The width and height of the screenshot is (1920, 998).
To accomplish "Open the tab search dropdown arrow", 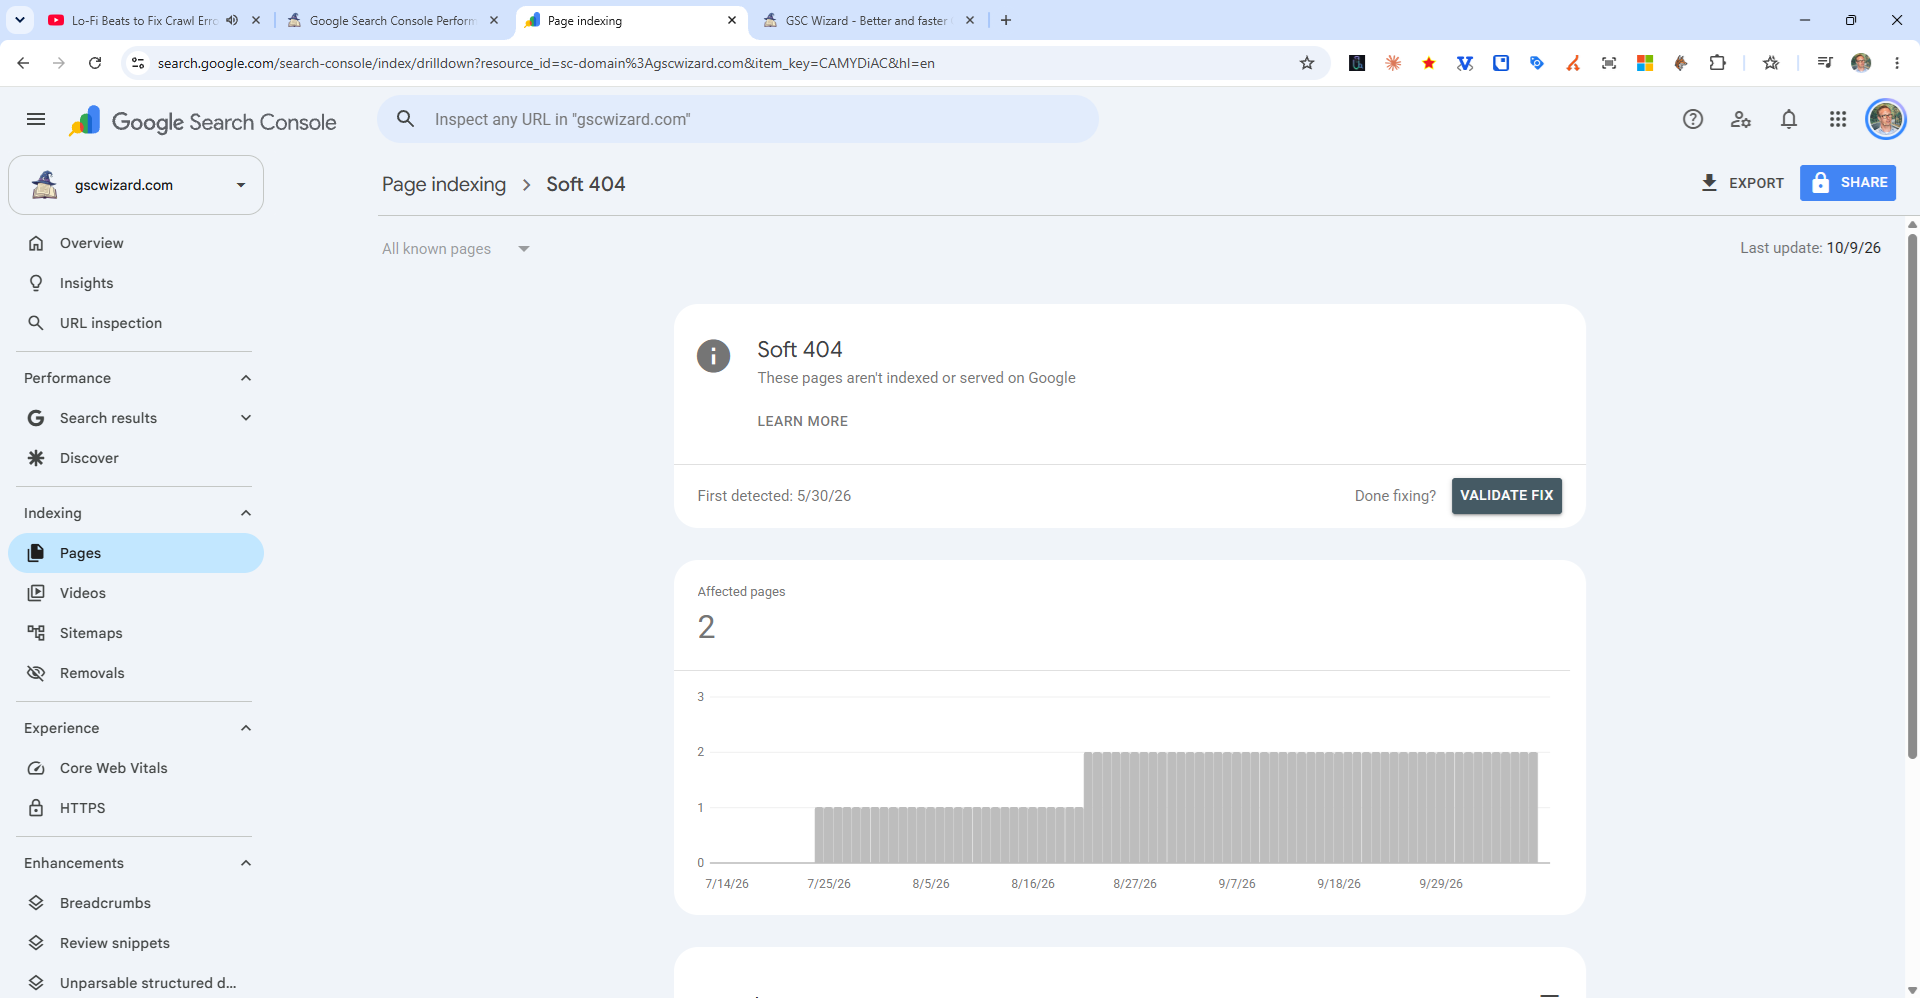I will click(x=20, y=20).
